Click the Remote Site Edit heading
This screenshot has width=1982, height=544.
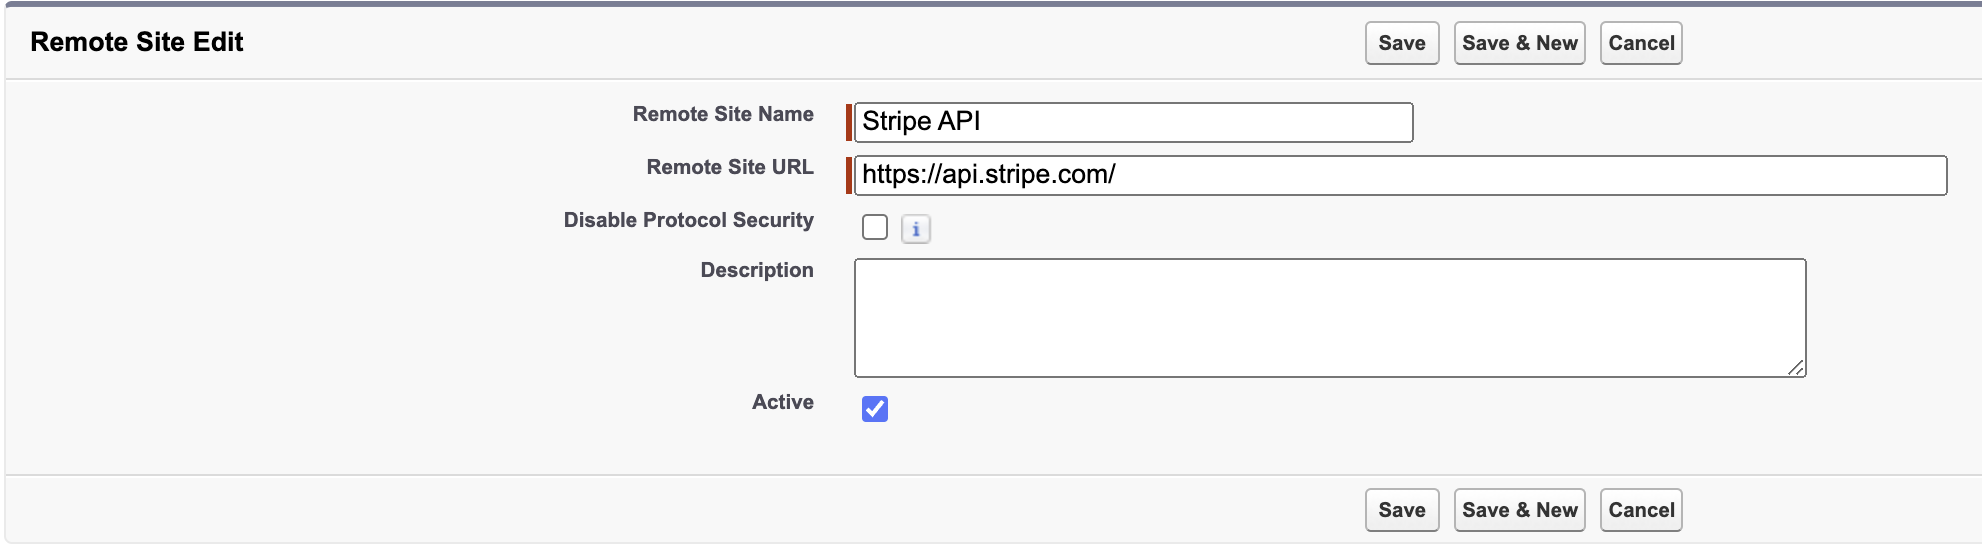click(137, 42)
